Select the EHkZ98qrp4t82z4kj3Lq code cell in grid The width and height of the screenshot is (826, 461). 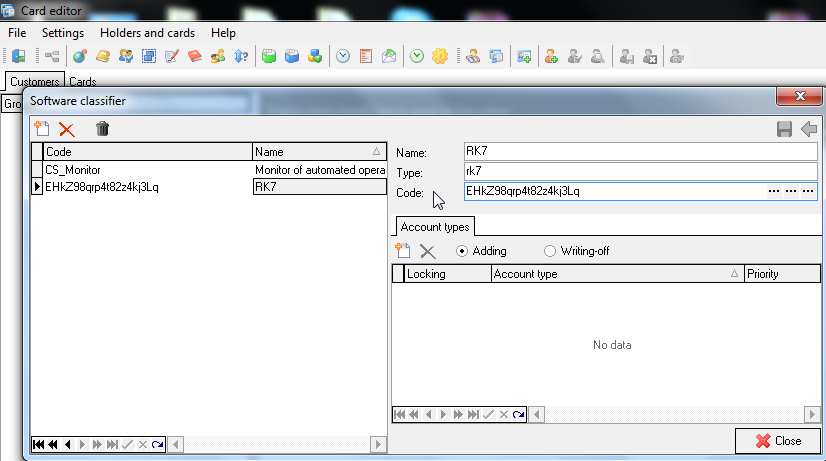[x=148, y=187]
